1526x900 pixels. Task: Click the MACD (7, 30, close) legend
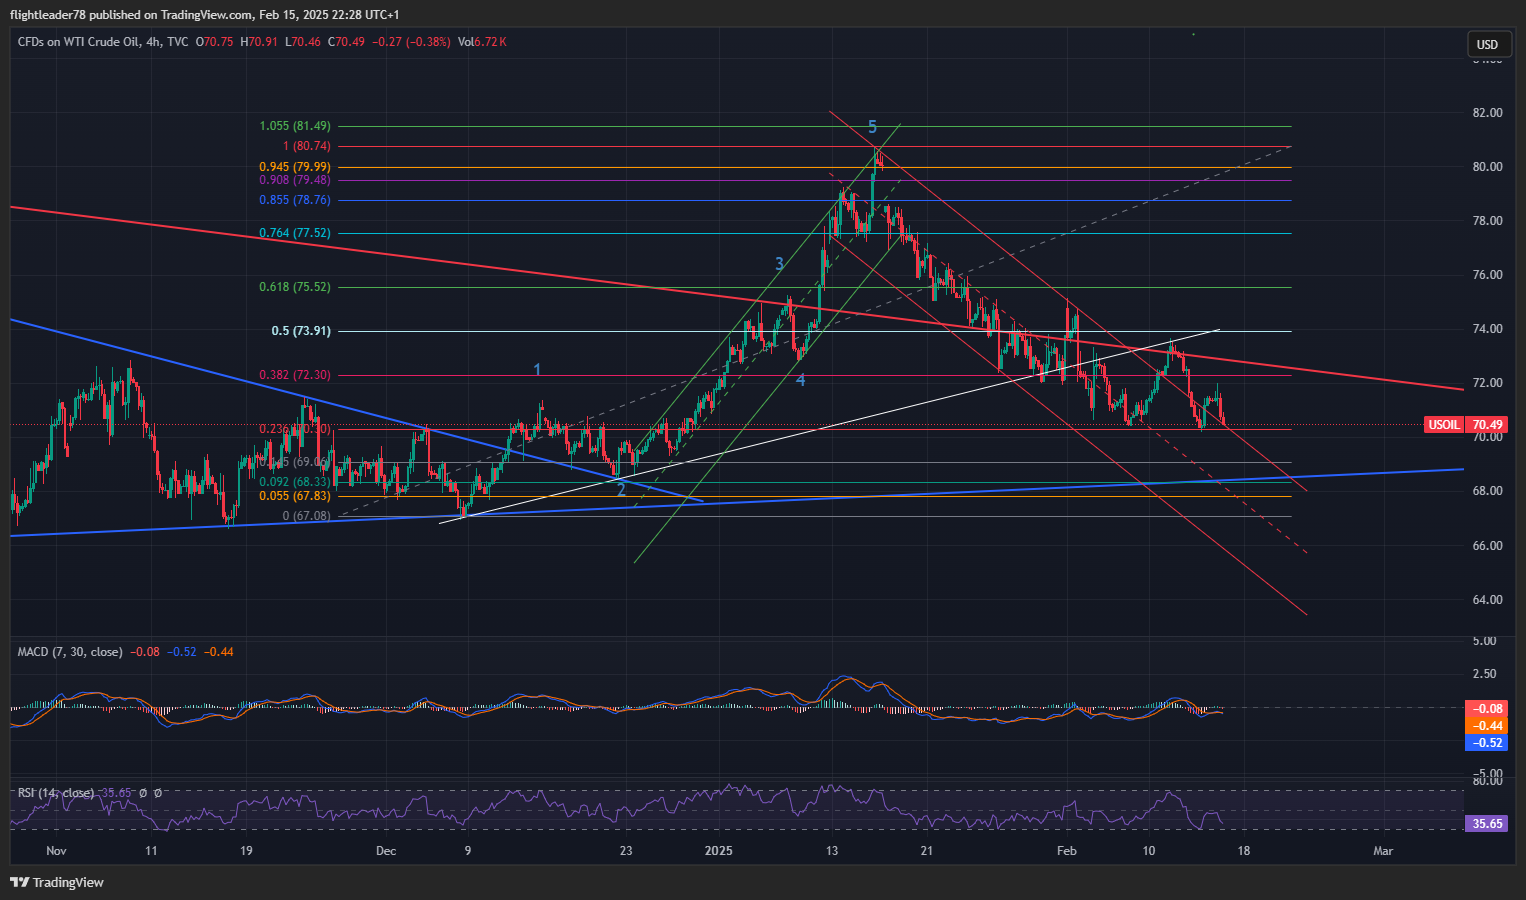(x=70, y=652)
